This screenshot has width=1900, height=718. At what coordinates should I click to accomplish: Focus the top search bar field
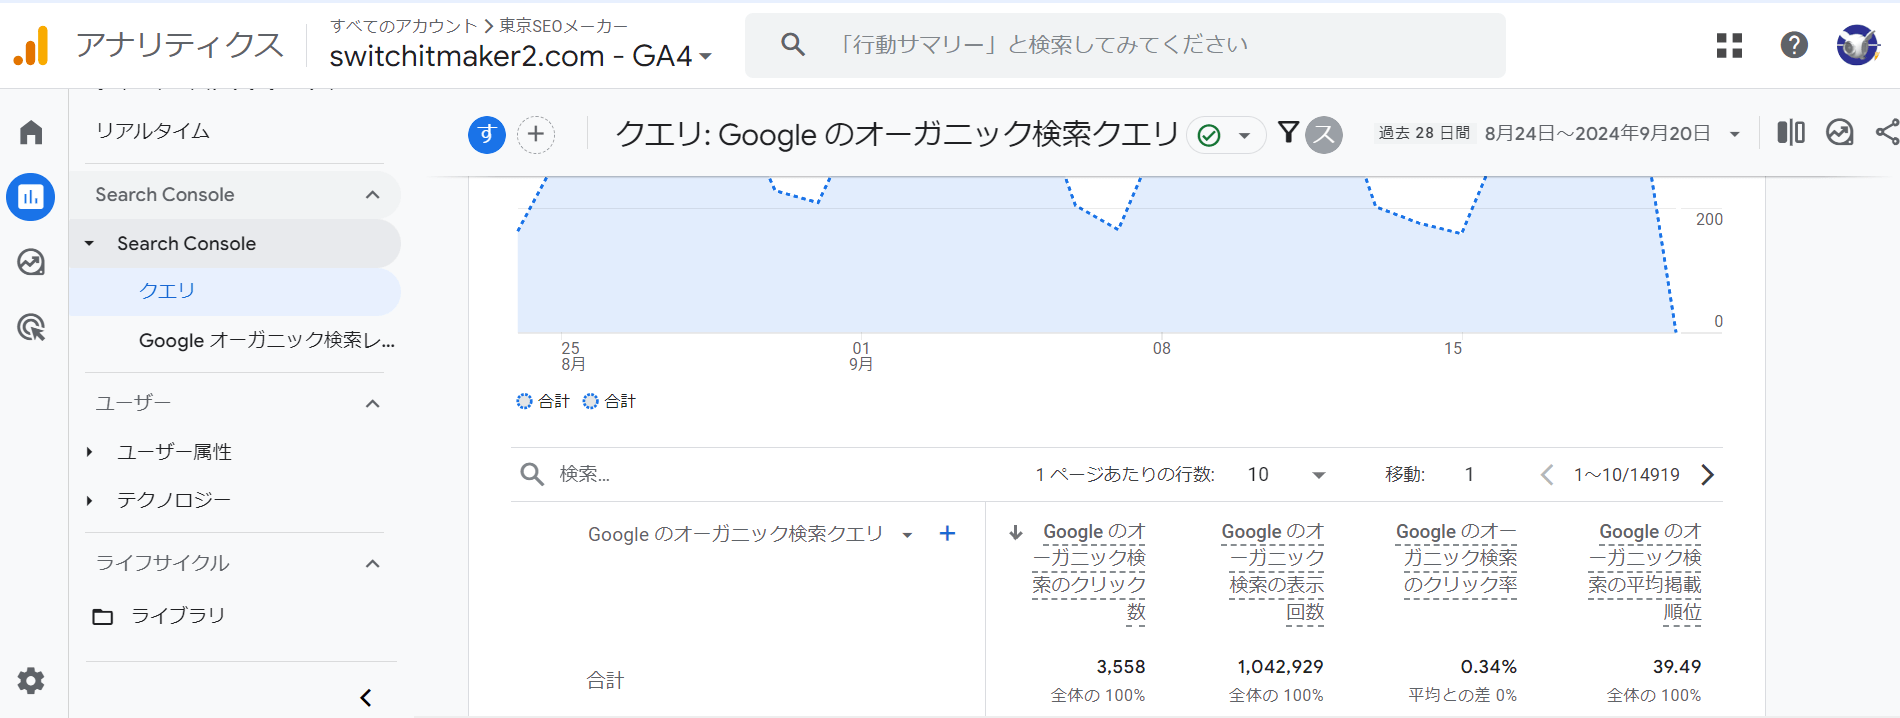pyautogui.click(x=1125, y=45)
